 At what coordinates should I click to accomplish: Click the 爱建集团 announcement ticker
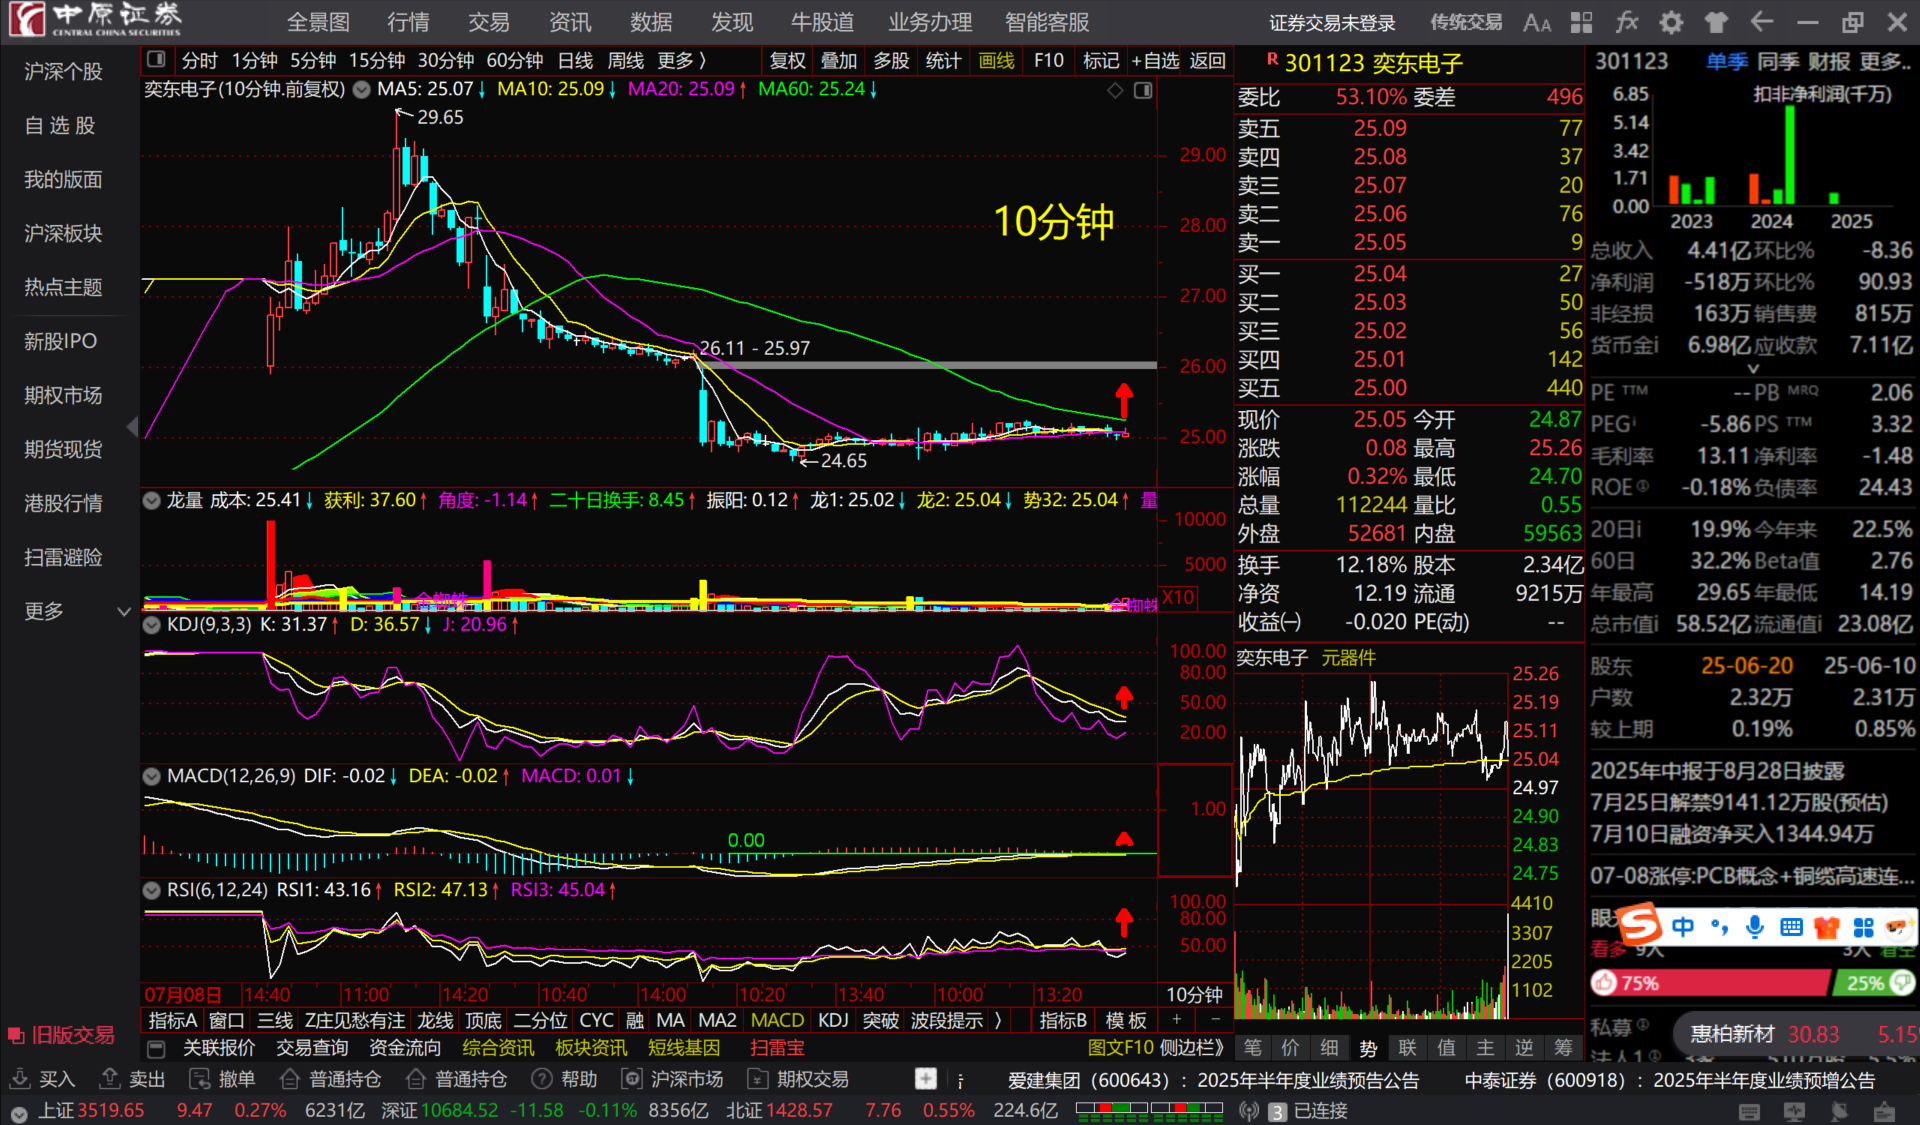[x=1213, y=1080]
